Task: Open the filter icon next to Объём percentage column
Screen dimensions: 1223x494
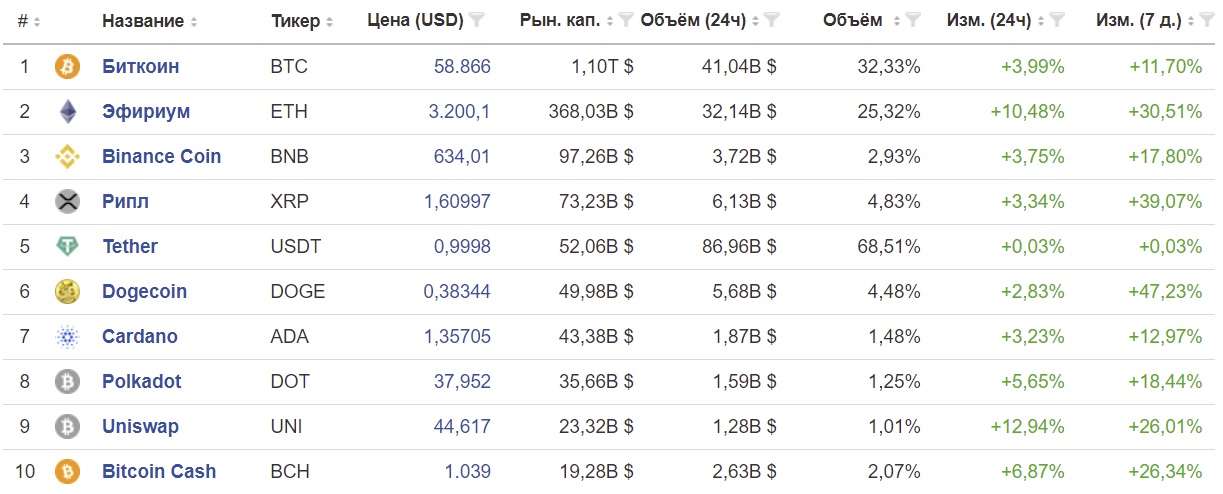Action: point(913,20)
